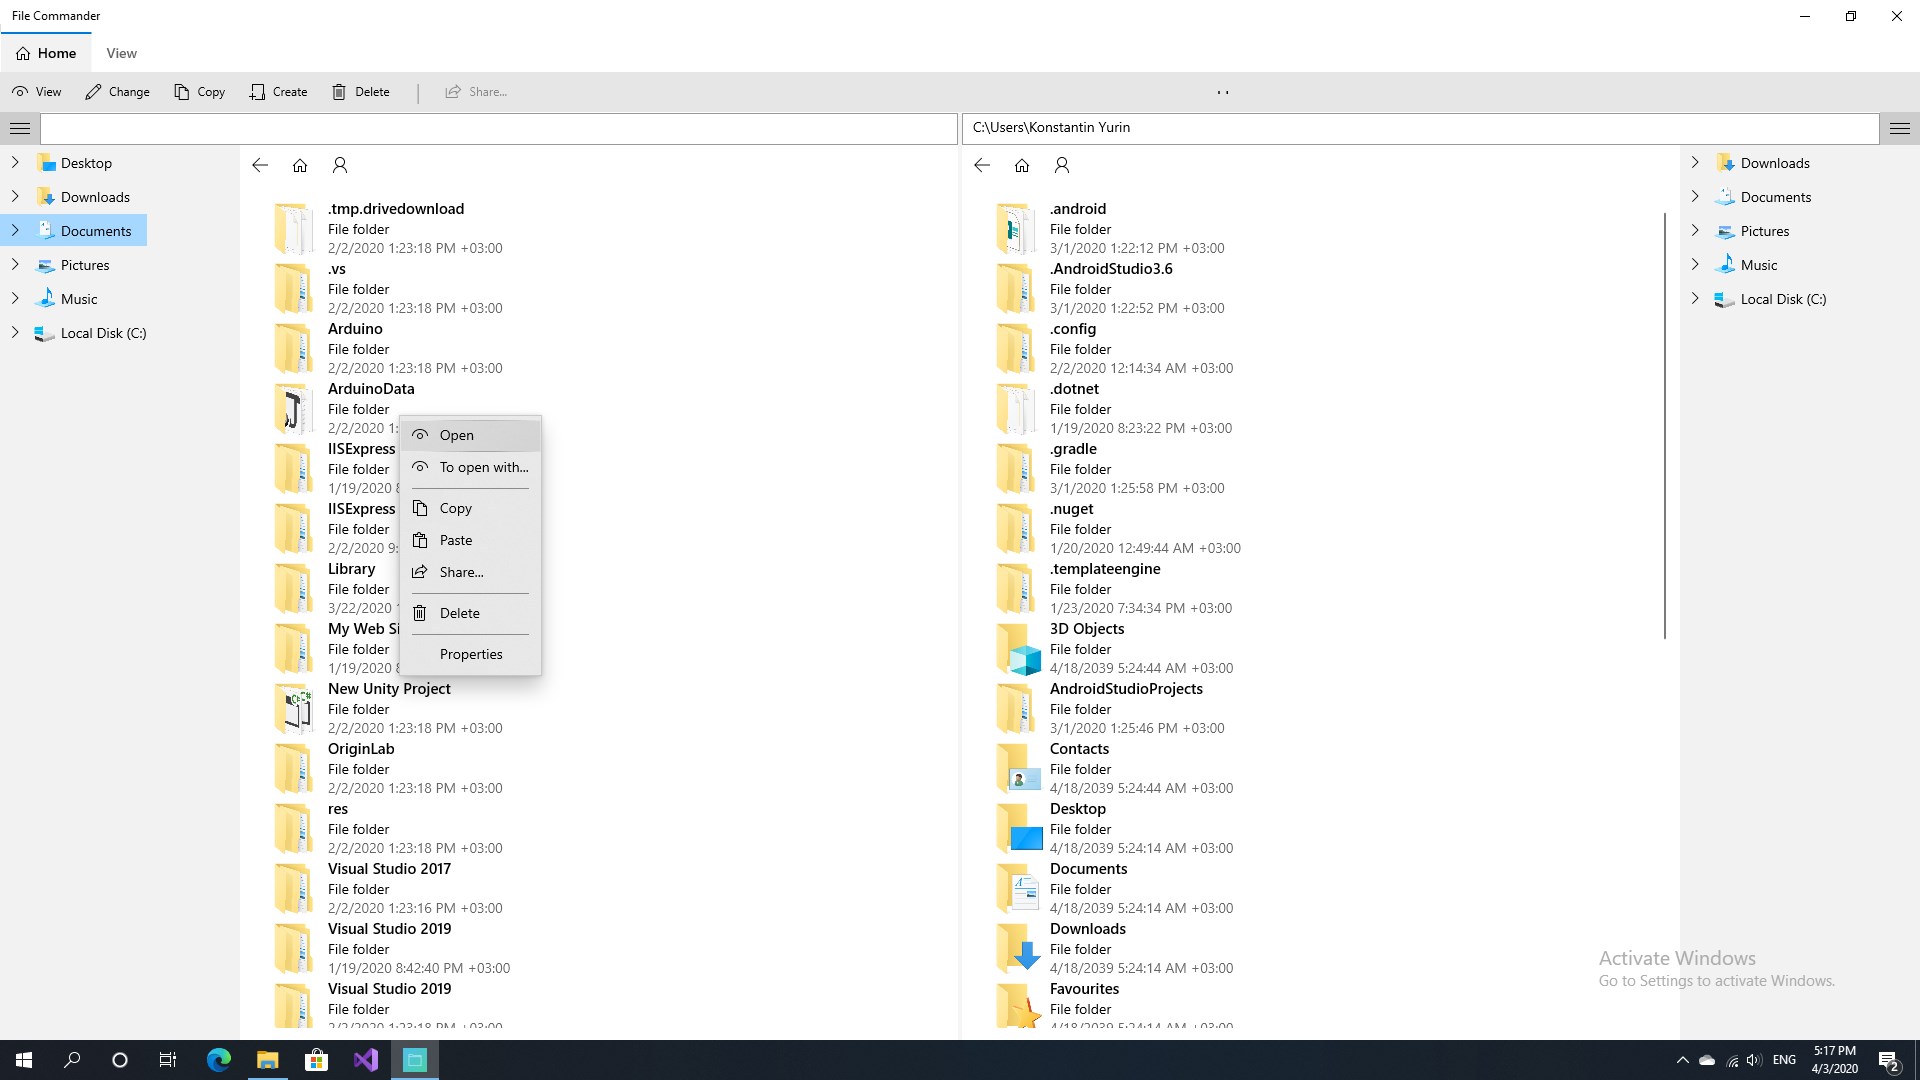The image size is (1920, 1080).
Task: Click the right pane vertical scrollbar
Action: [1664, 425]
